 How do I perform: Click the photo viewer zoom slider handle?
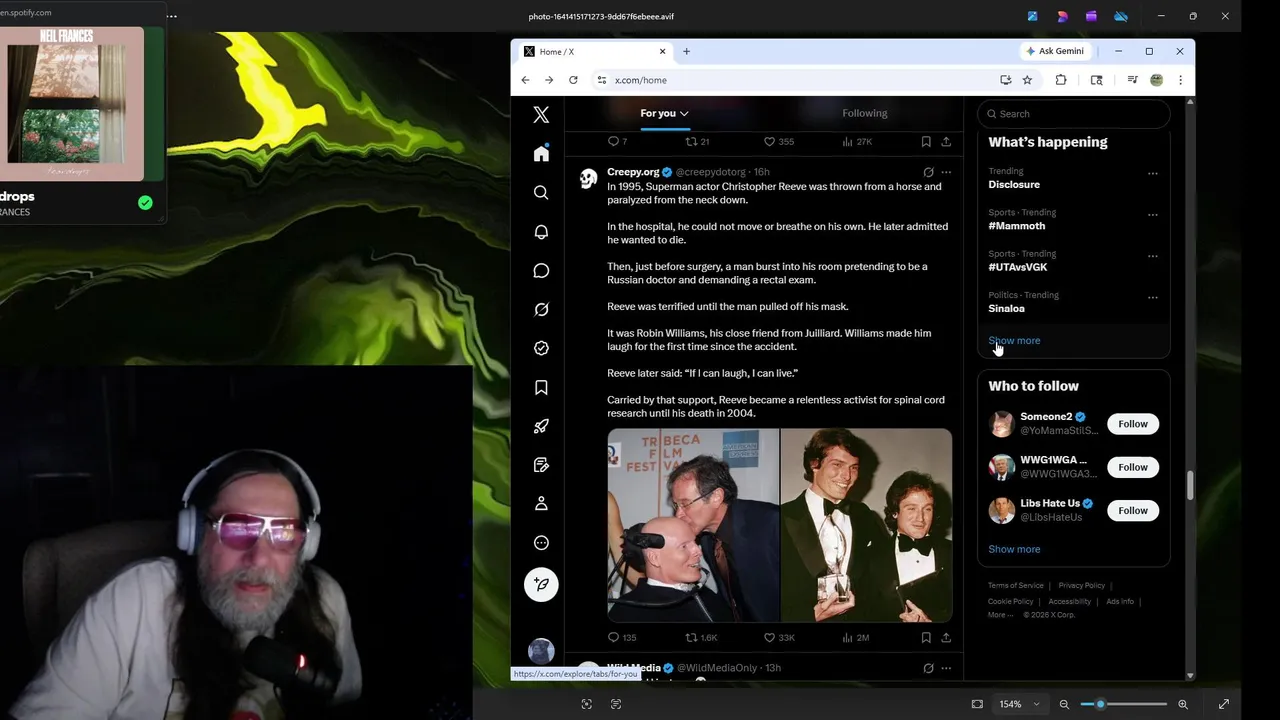click(1100, 704)
